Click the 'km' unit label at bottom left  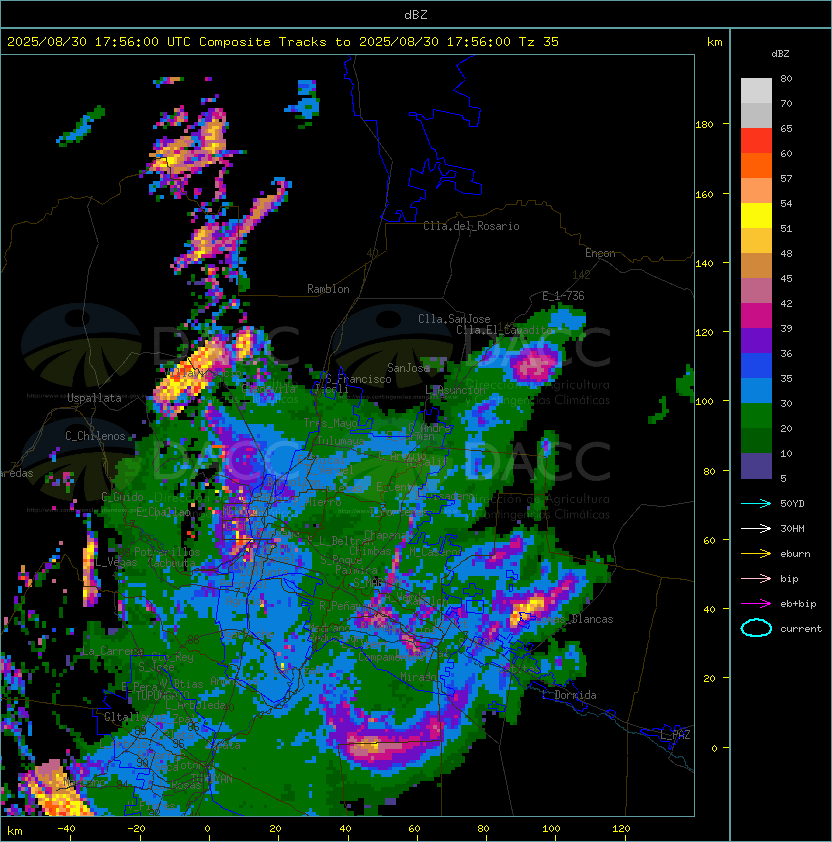point(15,831)
